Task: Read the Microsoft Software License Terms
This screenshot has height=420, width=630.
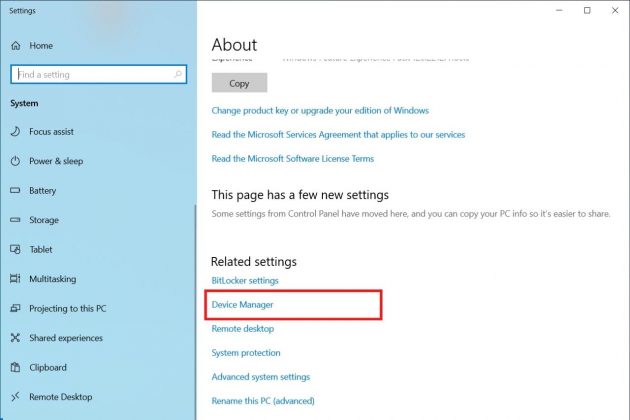Action: pos(292,159)
